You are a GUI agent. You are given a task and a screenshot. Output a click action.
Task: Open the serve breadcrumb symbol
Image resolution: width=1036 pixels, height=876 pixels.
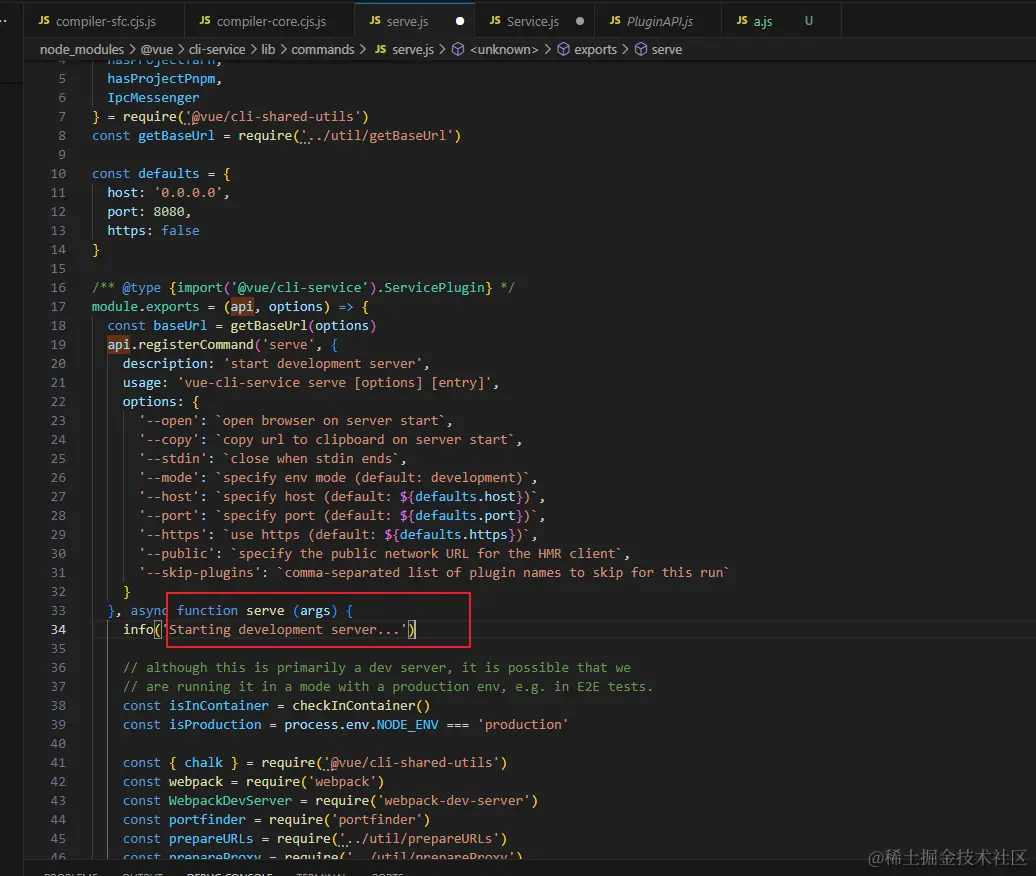[x=667, y=50]
